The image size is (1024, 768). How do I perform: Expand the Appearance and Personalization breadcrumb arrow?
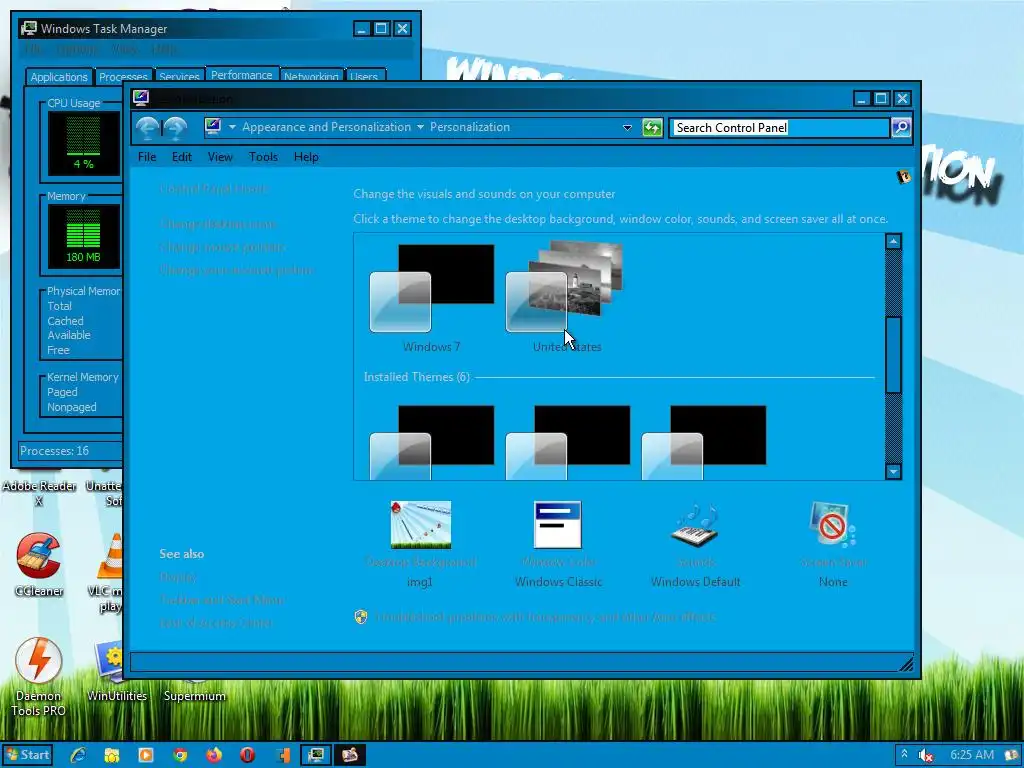tap(420, 127)
